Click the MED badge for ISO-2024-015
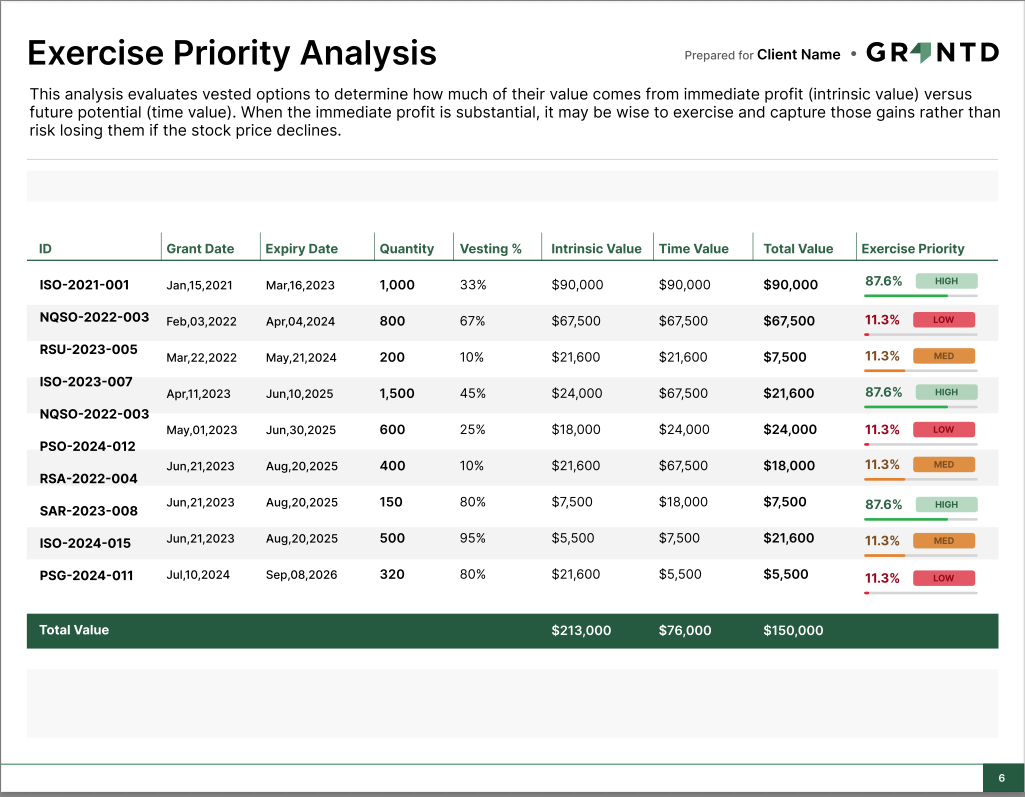 (x=944, y=540)
